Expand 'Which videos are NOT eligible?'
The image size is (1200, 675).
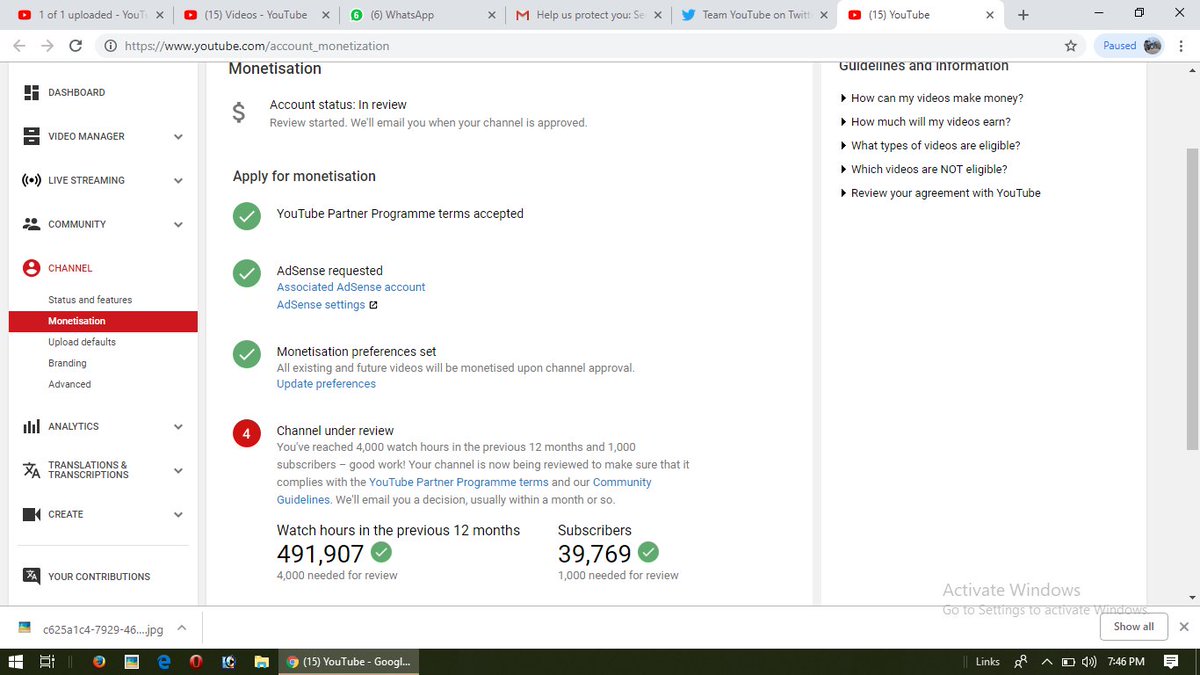pyautogui.click(x=924, y=169)
